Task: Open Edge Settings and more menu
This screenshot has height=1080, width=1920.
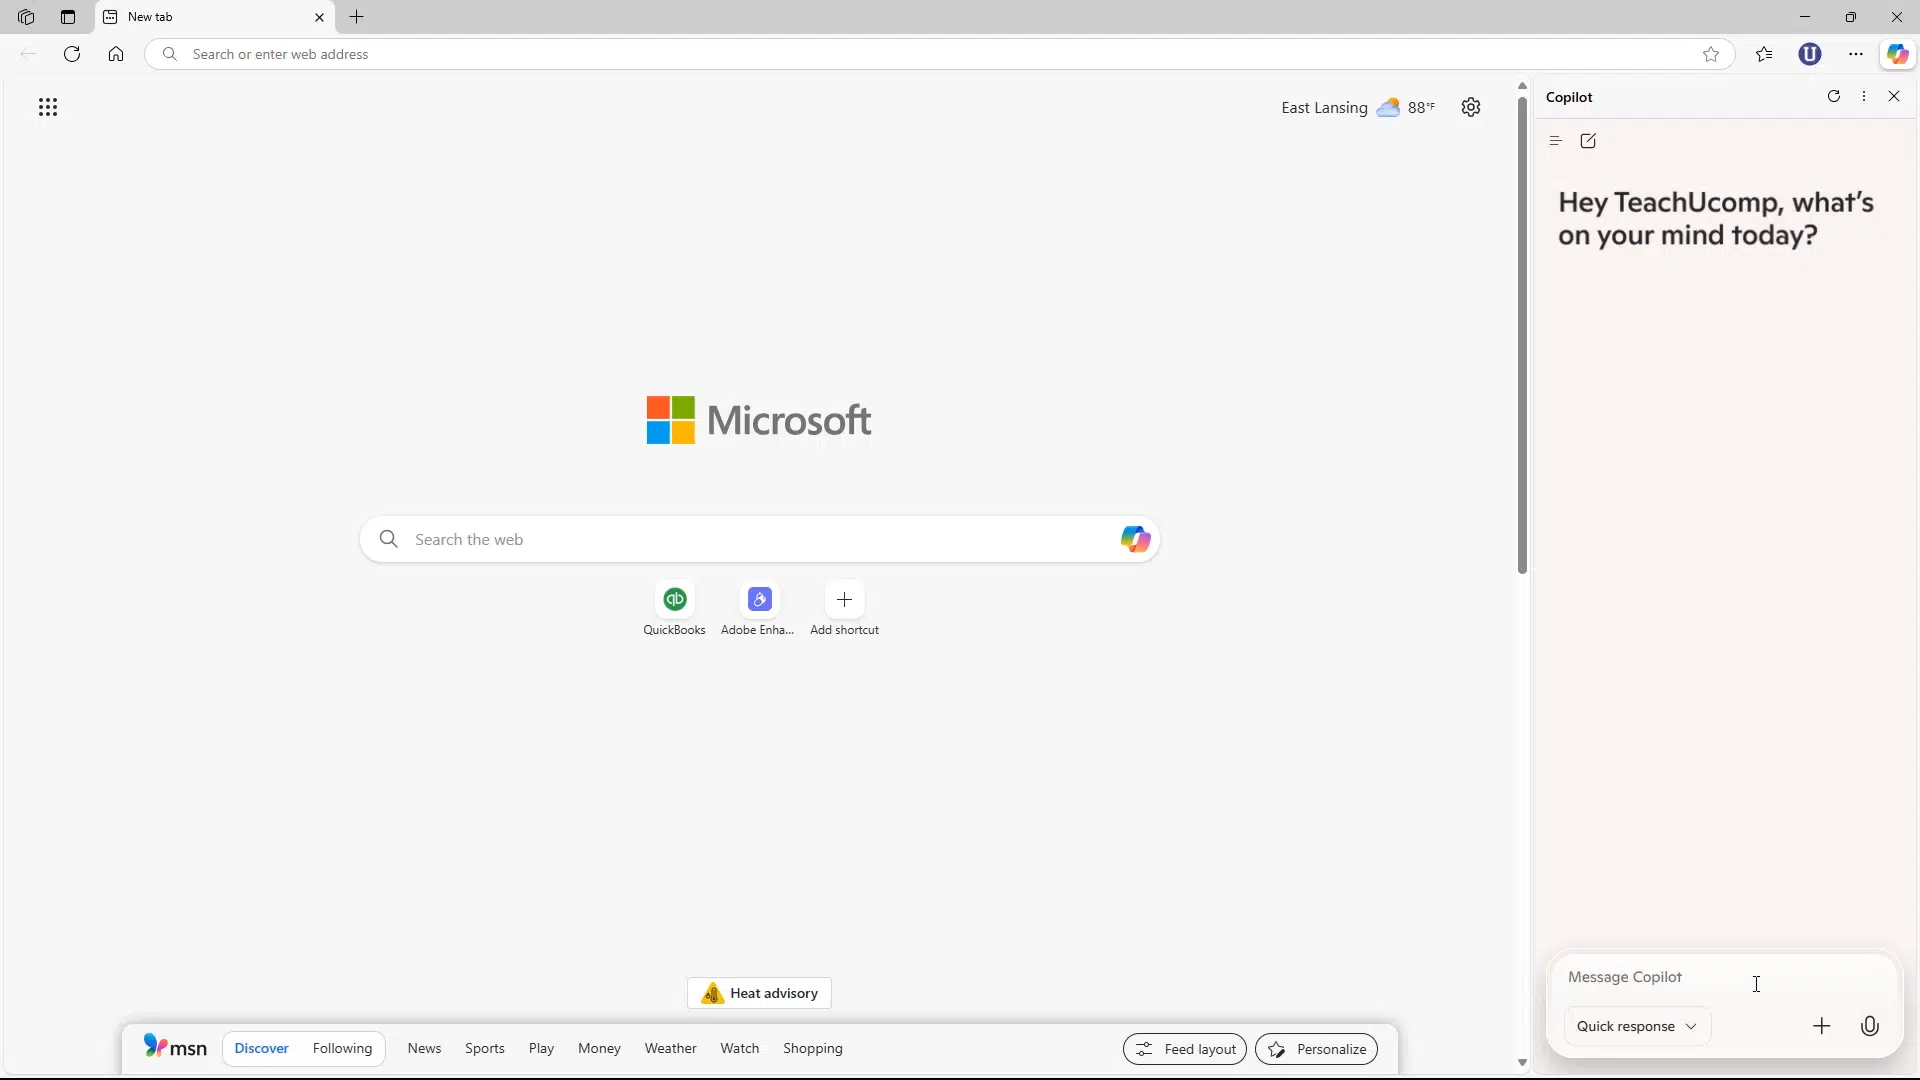Action: [x=1856, y=54]
